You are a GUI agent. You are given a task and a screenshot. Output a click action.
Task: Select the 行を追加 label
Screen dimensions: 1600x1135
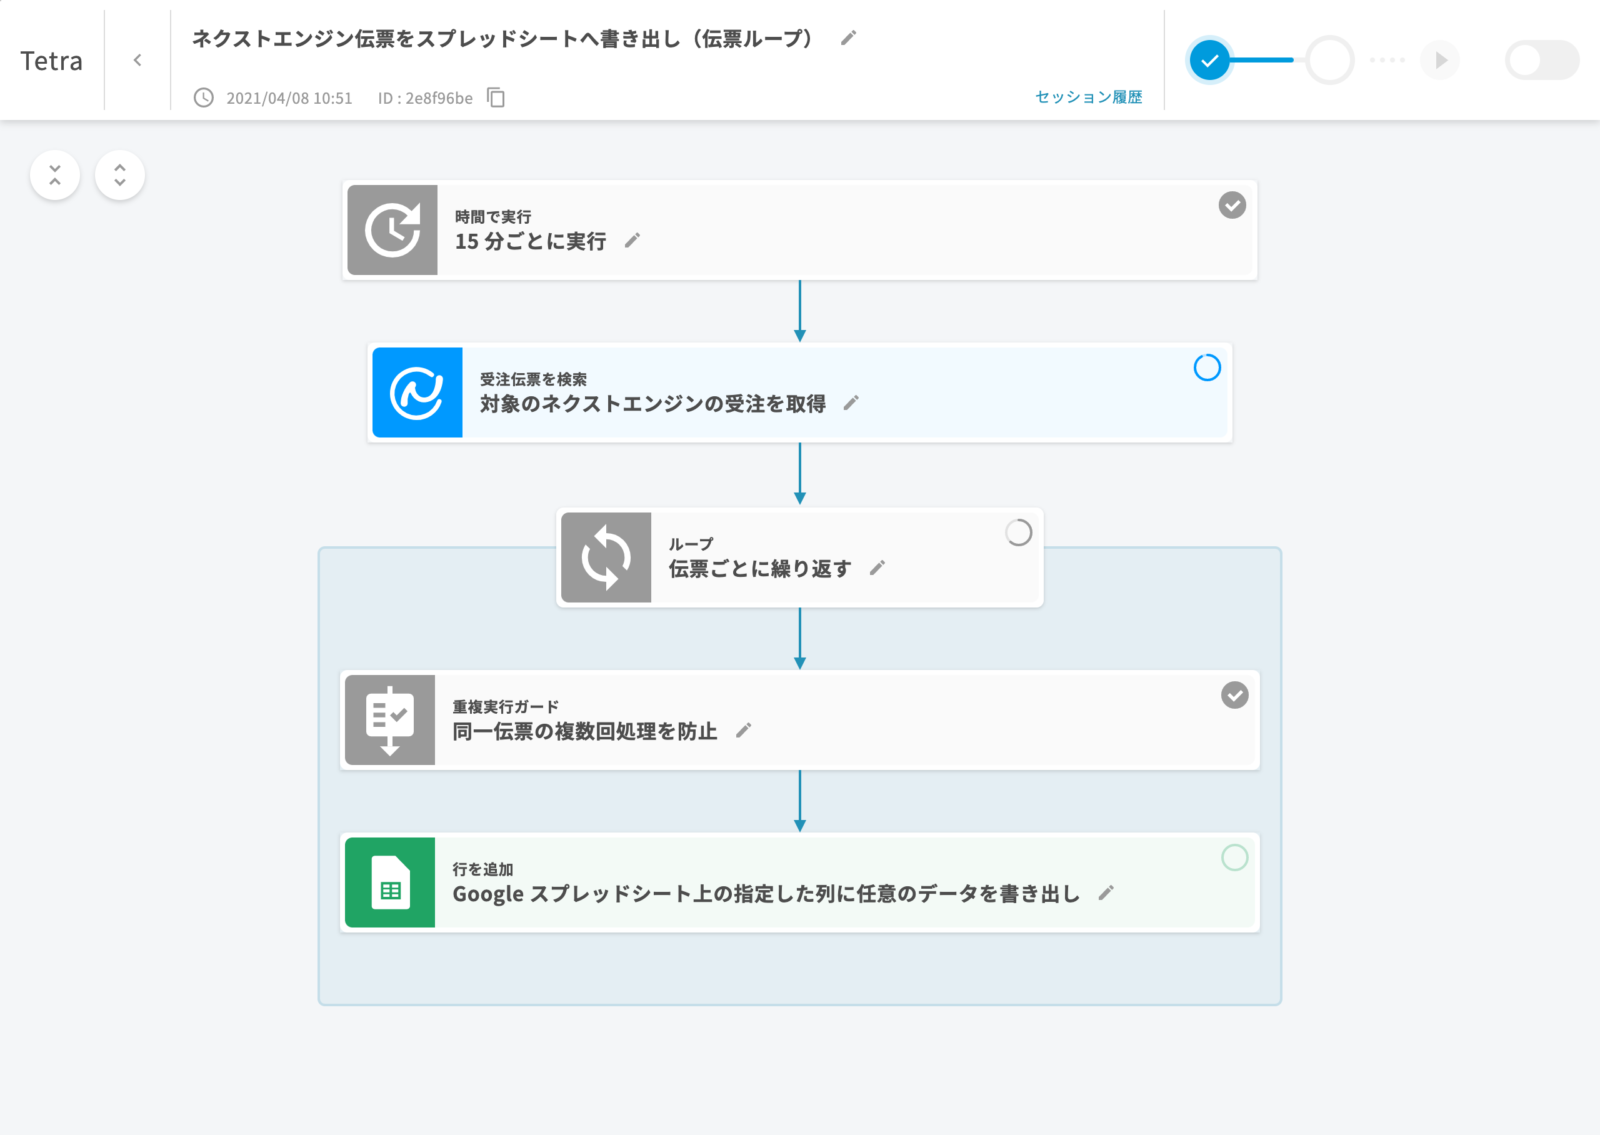click(x=483, y=869)
